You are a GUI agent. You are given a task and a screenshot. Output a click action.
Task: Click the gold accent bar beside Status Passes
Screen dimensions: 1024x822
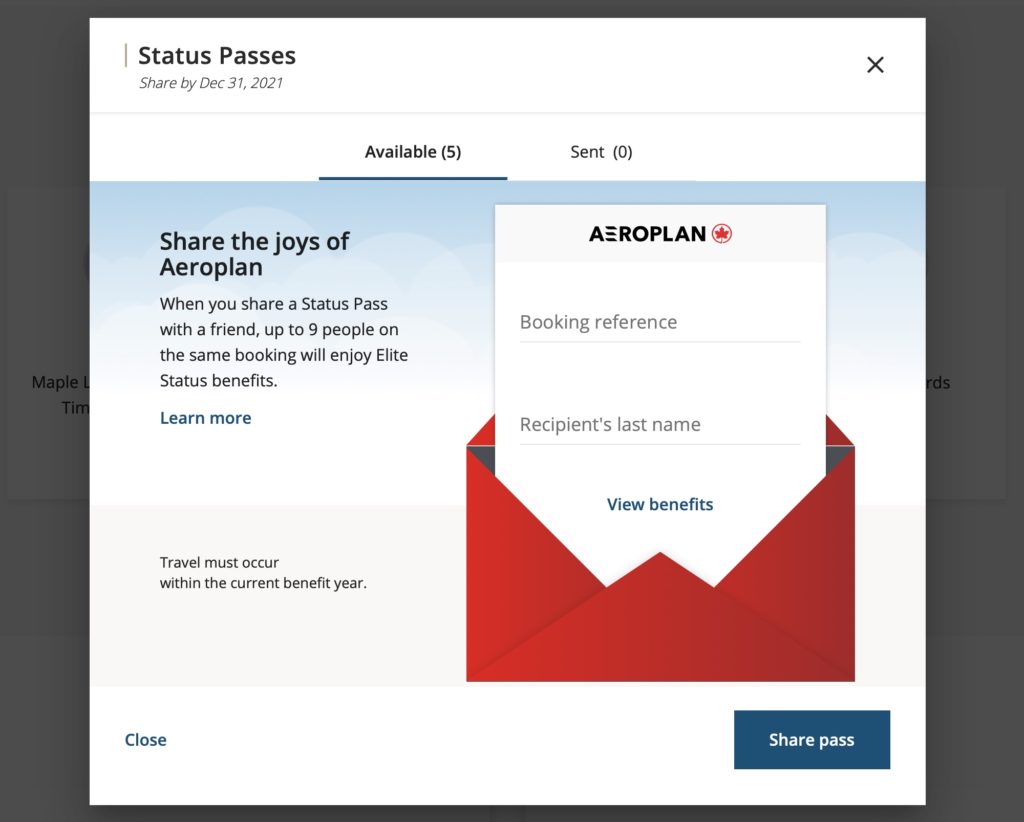[126, 55]
